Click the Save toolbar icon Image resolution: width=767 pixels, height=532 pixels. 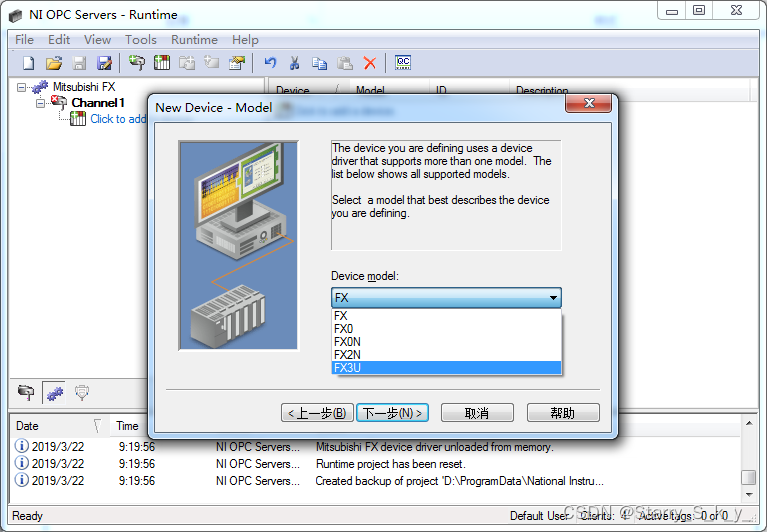click(79, 63)
